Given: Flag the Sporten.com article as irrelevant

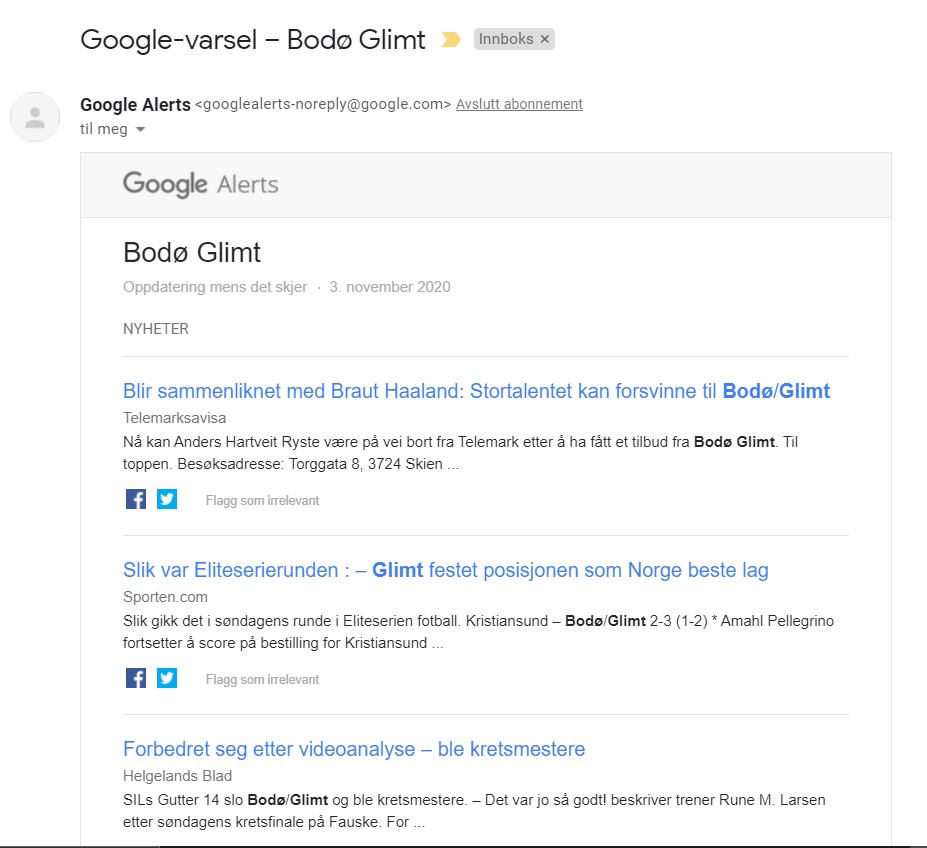Looking at the screenshot, I should 262,679.
